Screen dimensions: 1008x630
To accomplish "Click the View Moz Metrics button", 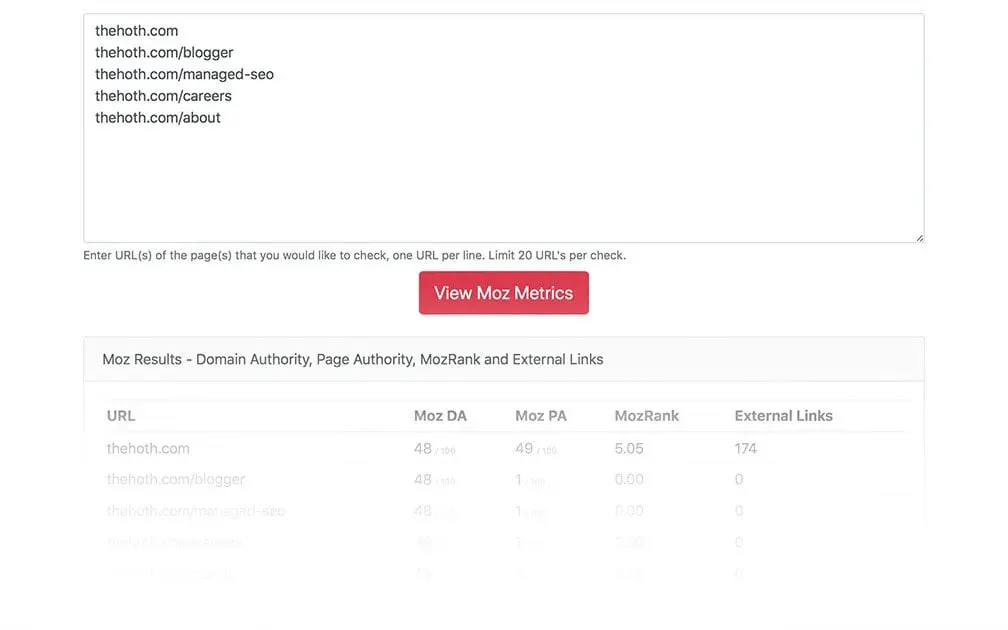I will [503, 293].
